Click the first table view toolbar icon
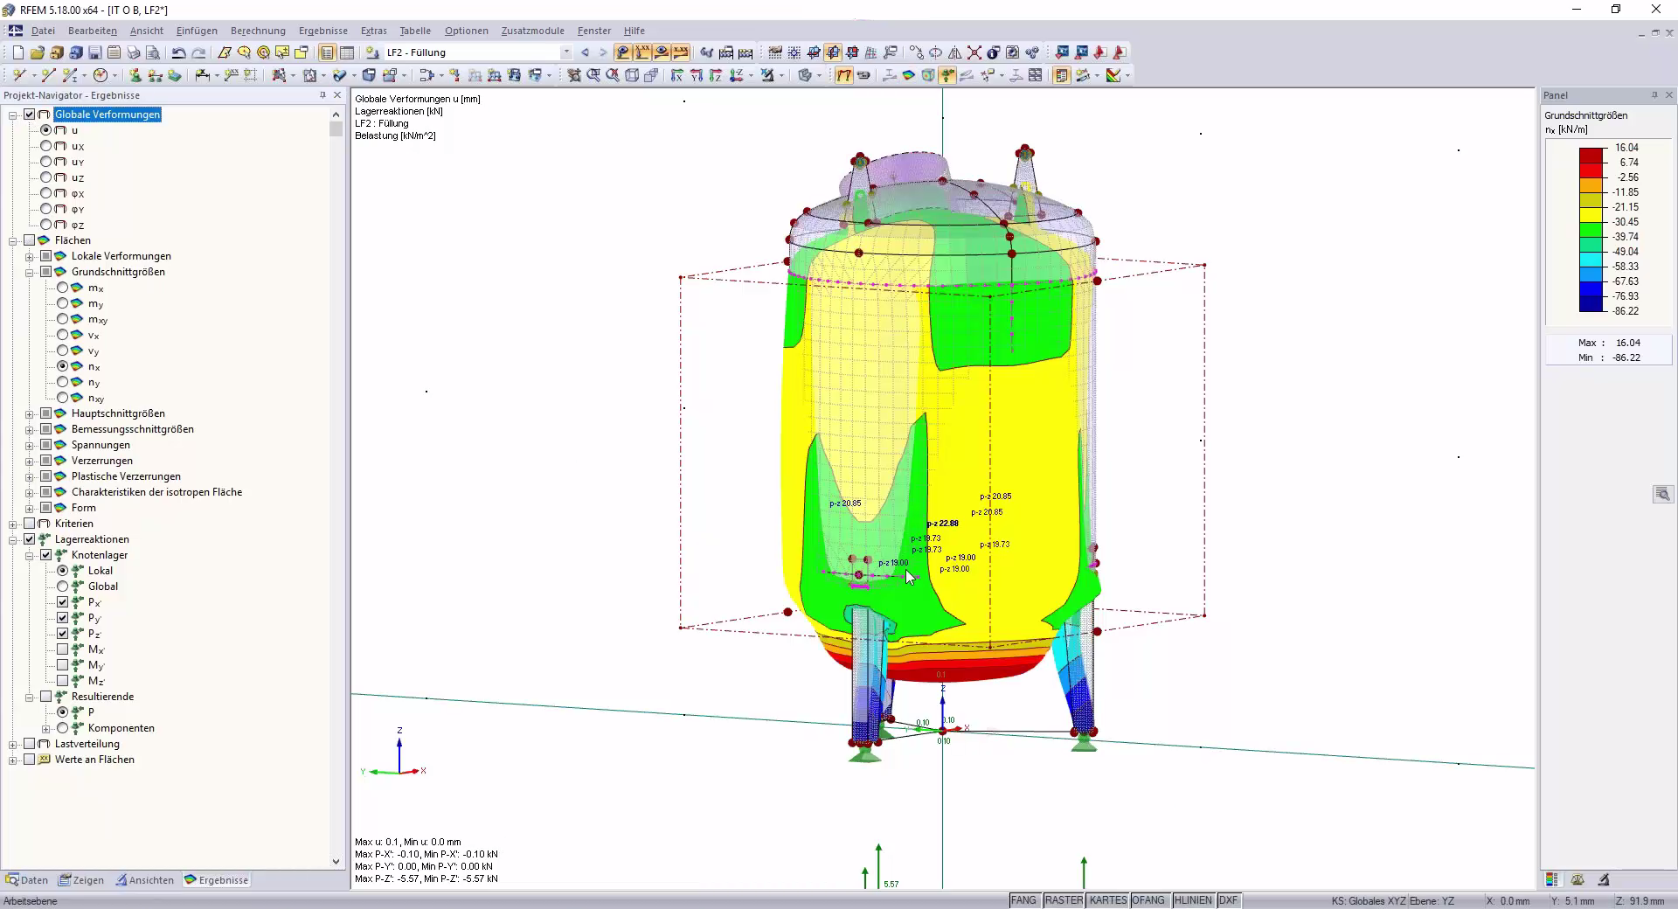The image size is (1678, 909). pyautogui.click(x=327, y=52)
